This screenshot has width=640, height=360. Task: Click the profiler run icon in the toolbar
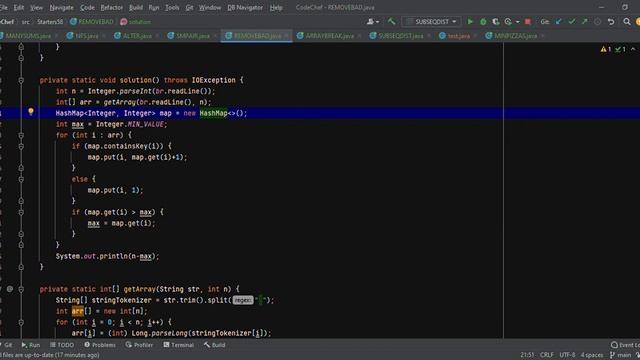[508, 22]
